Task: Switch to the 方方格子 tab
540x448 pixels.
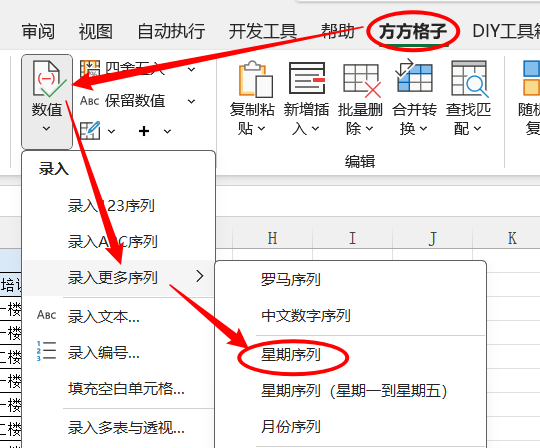Action: [x=413, y=31]
